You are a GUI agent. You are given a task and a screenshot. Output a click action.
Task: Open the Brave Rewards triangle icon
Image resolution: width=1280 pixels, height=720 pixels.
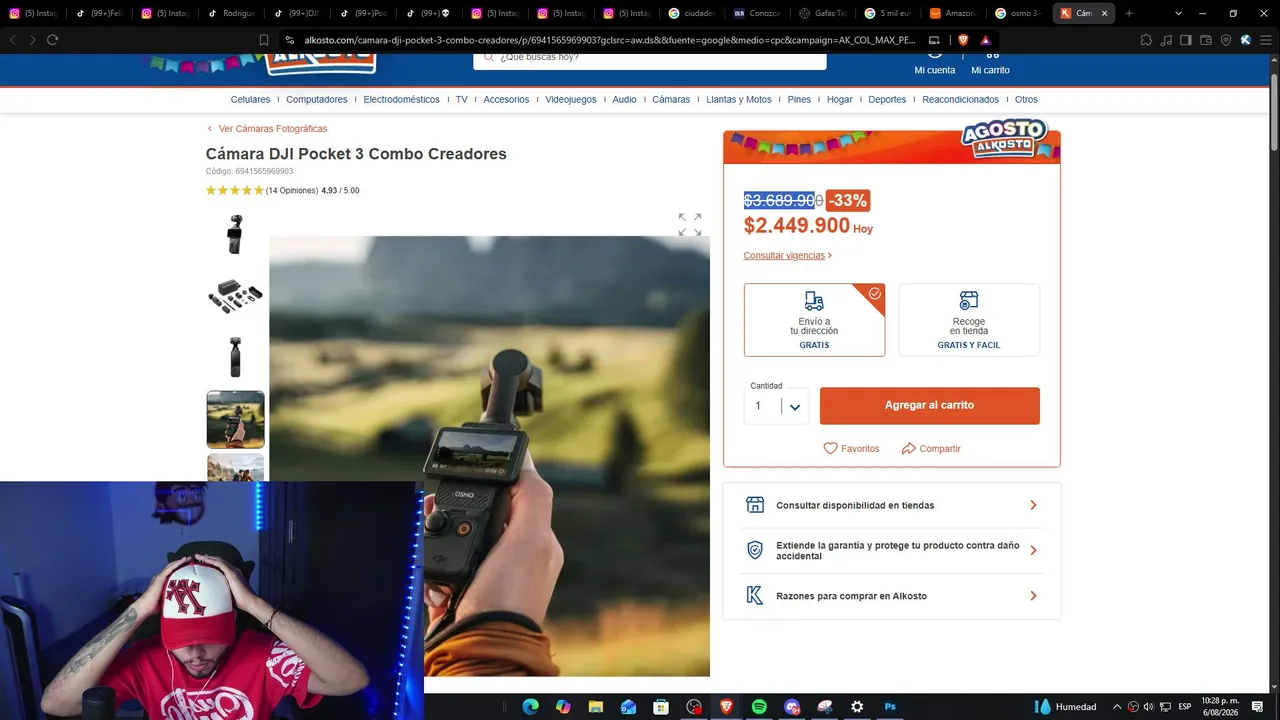tap(986, 40)
